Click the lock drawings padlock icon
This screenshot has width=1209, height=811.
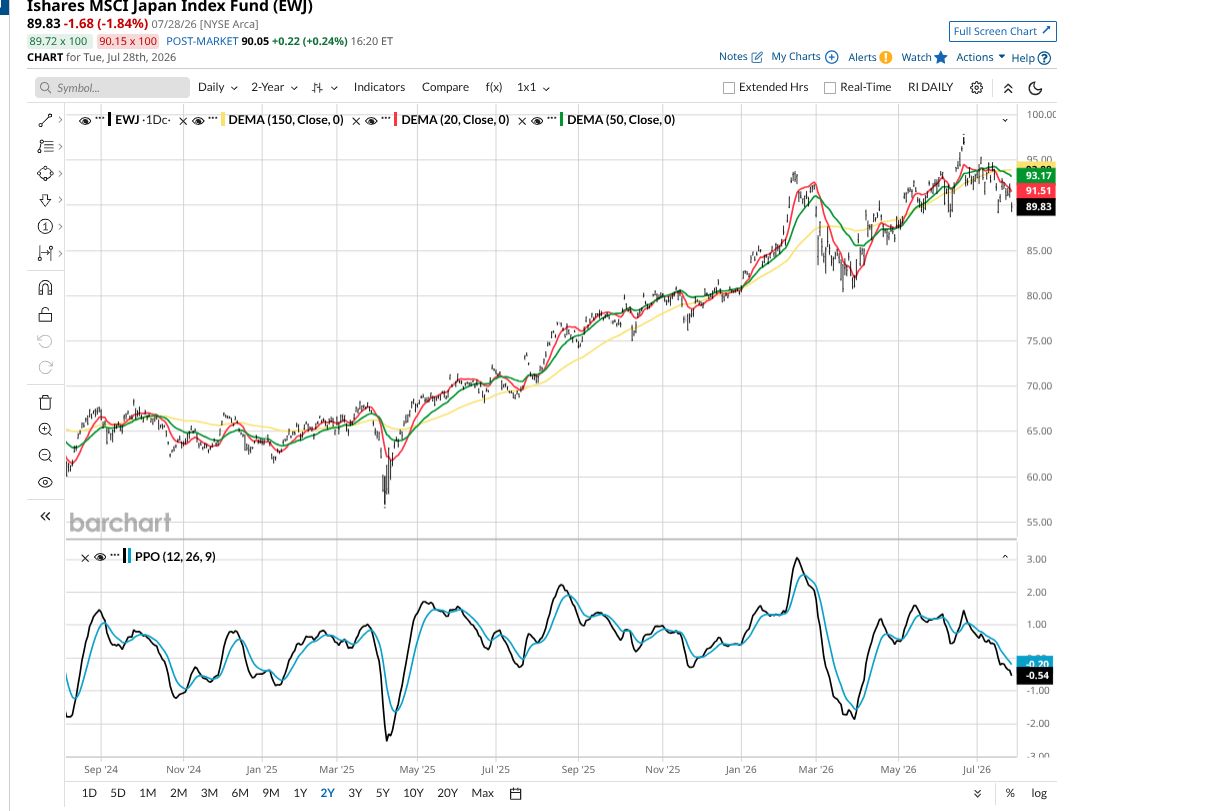pos(45,315)
